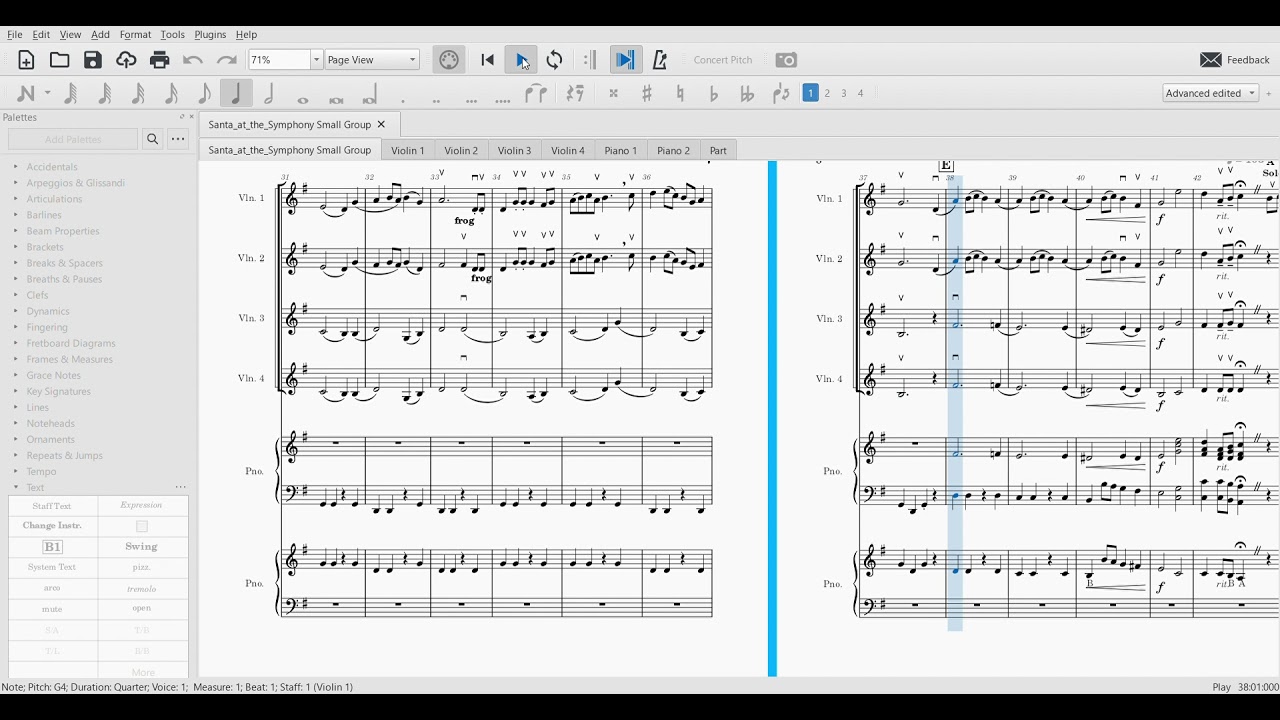Select the whole note duration
Screen dimensions: 1280x720
303,98
